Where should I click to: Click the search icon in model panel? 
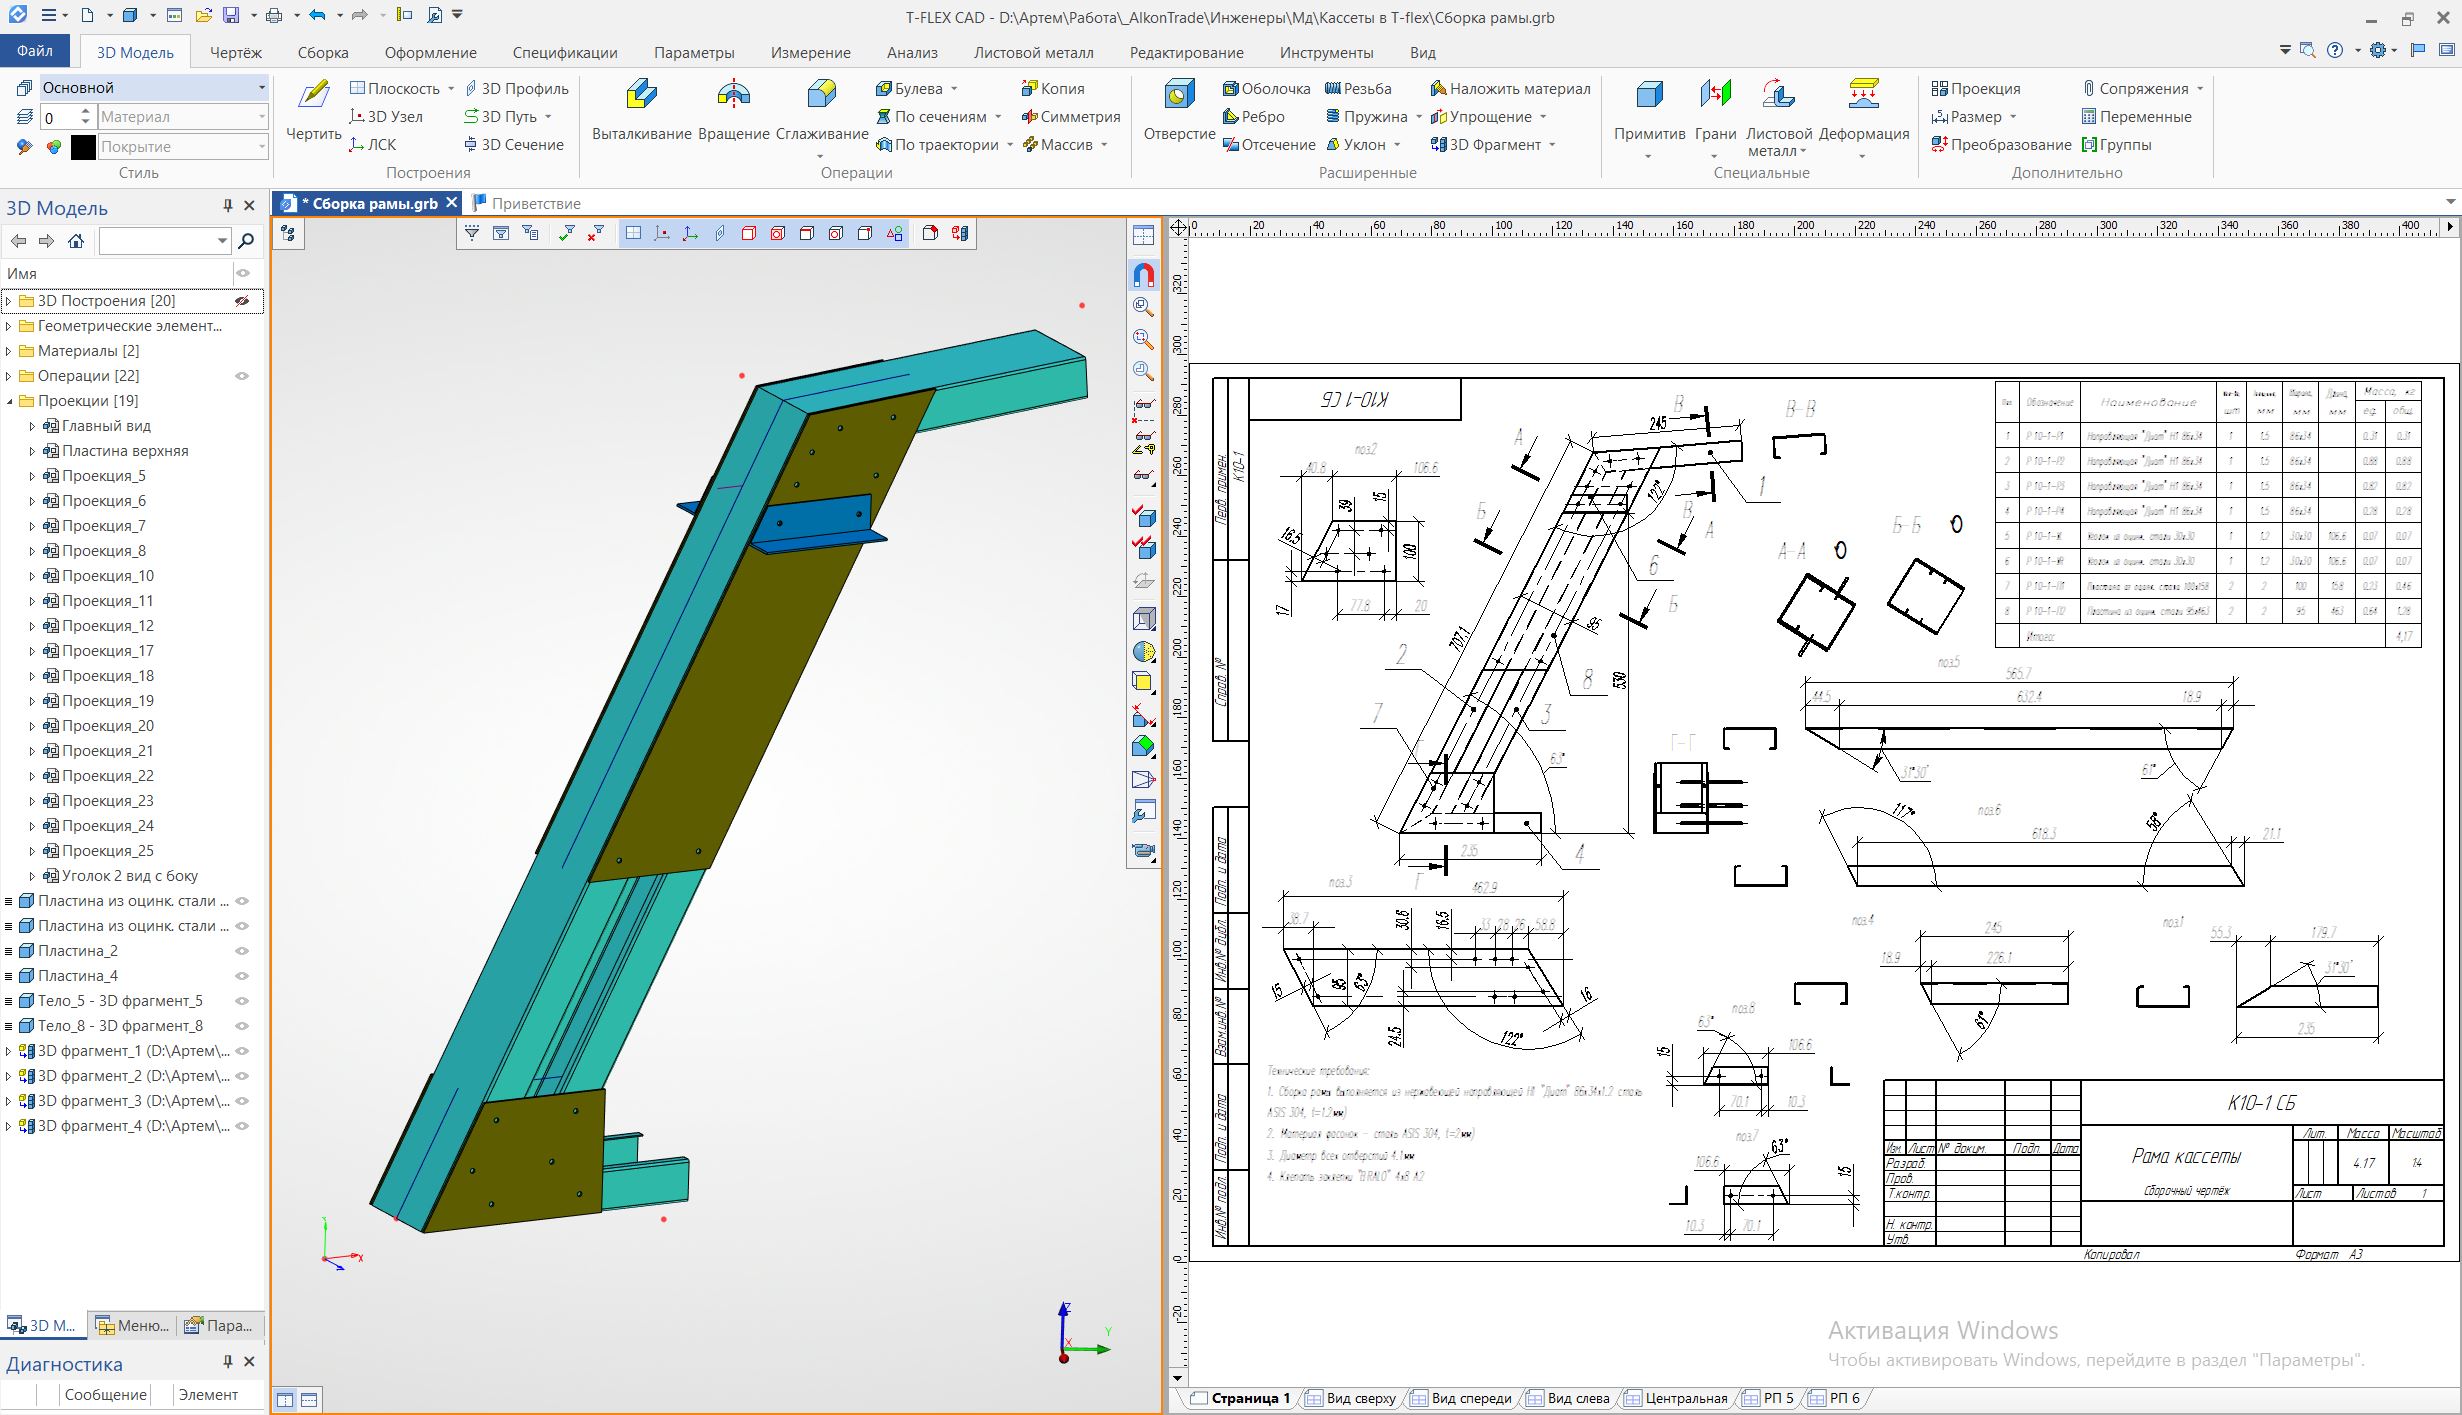click(x=246, y=241)
